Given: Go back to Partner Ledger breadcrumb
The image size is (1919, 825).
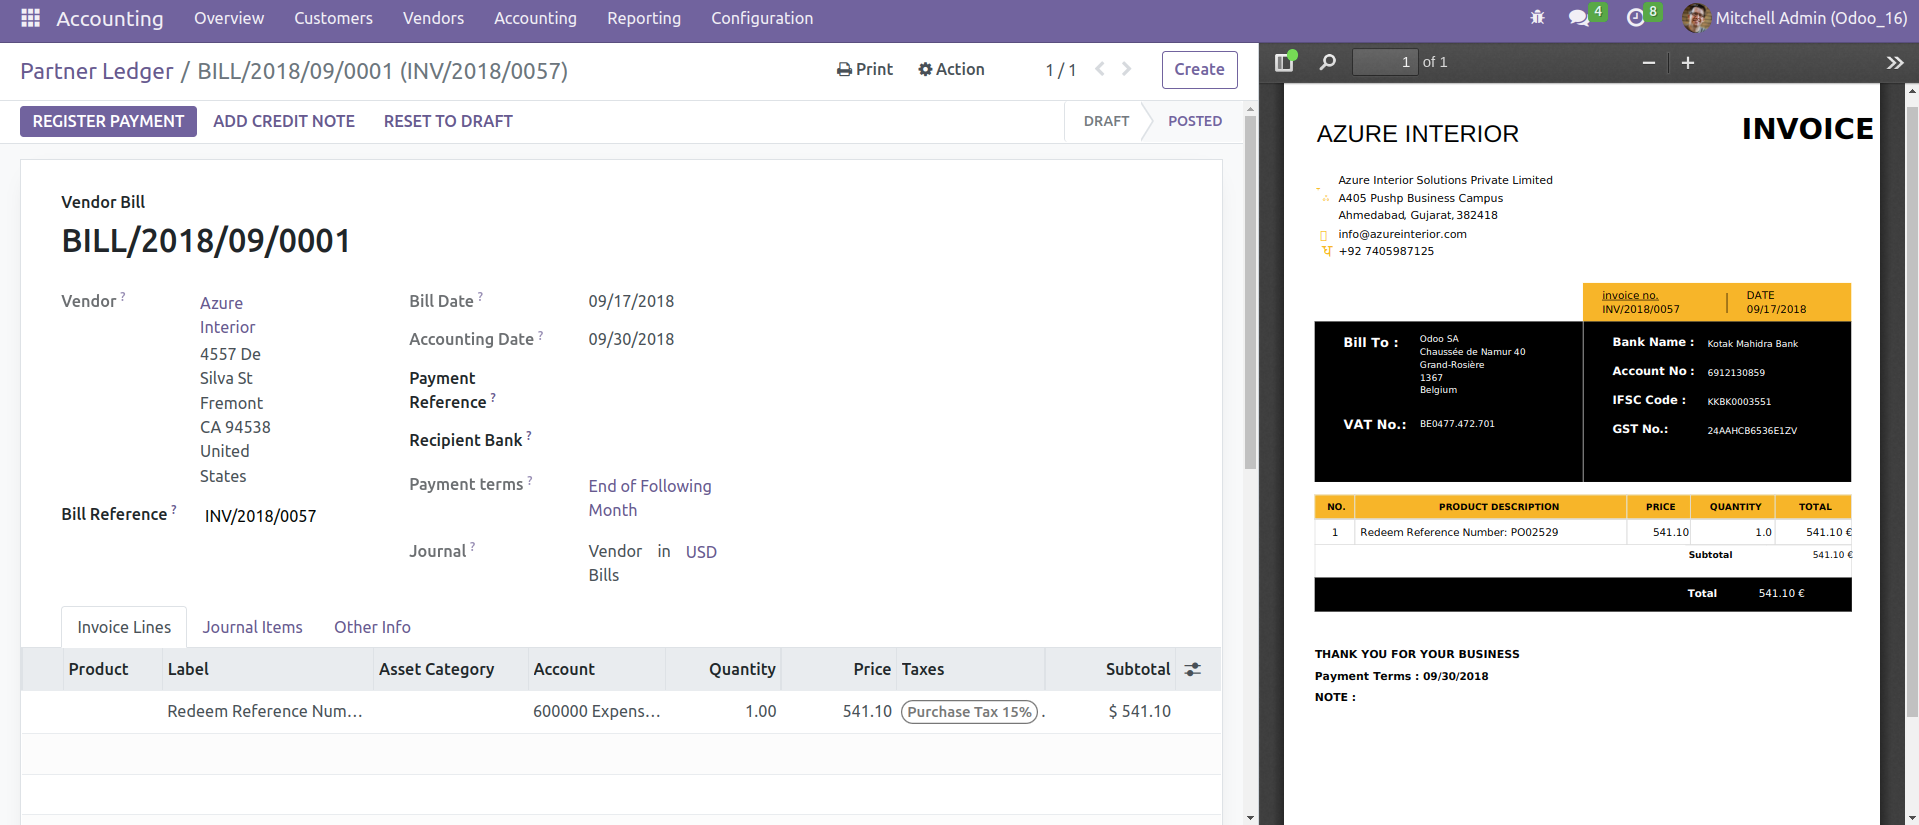Looking at the screenshot, I should click(97, 71).
